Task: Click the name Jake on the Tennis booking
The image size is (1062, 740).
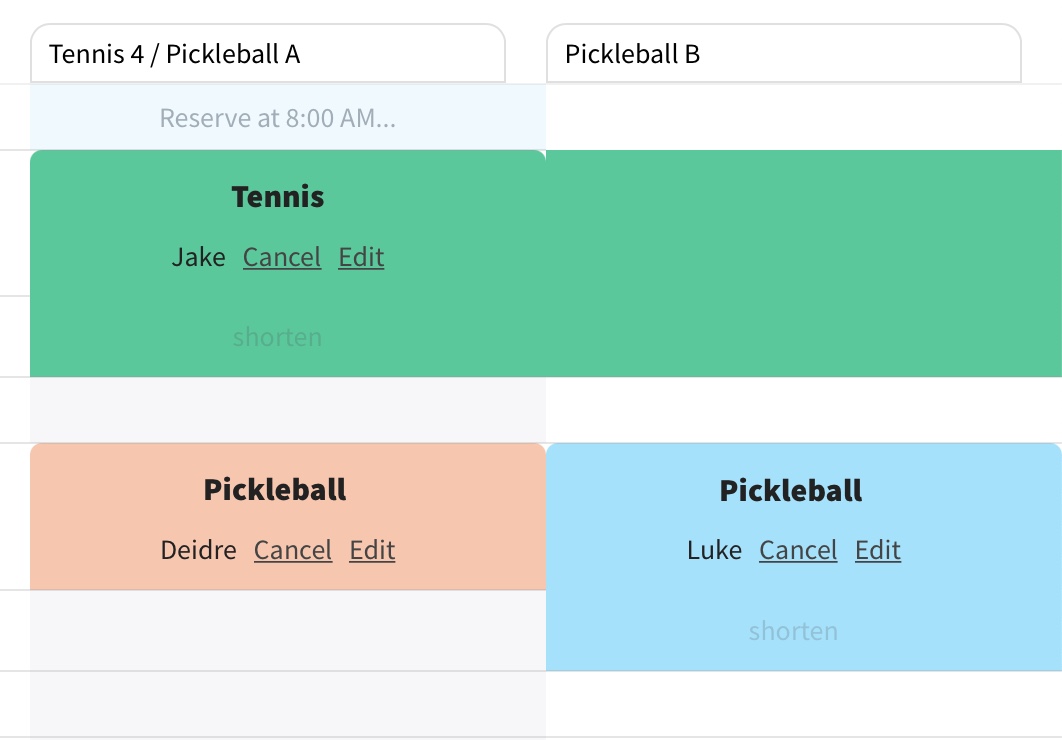Action: coord(199,257)
